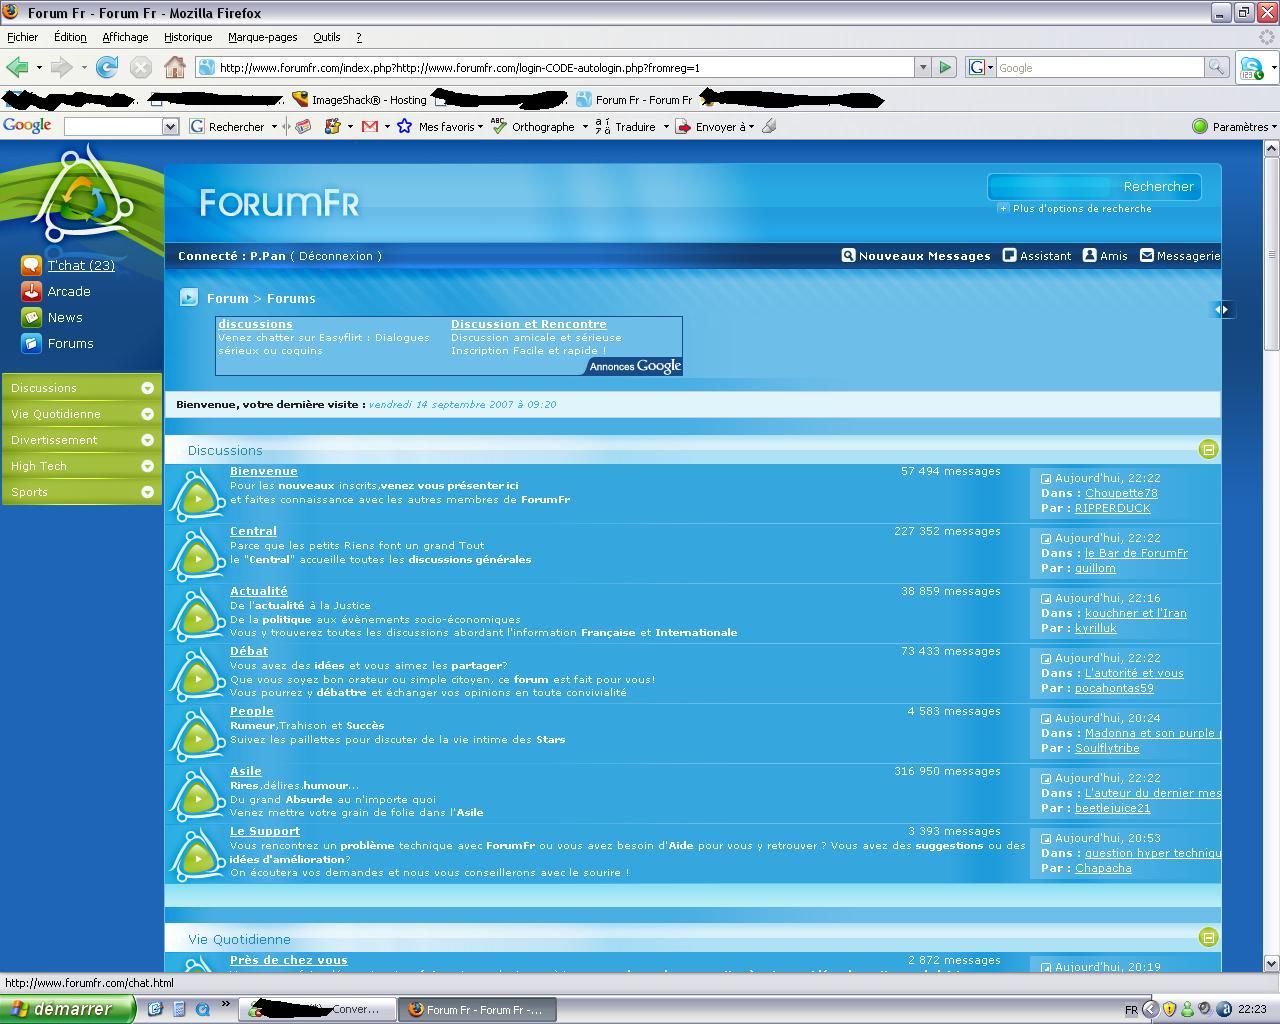Screen dimensions: 1280x1024
Task: Click the search magnifier icon in Google box
Action: pos(1216,67)
